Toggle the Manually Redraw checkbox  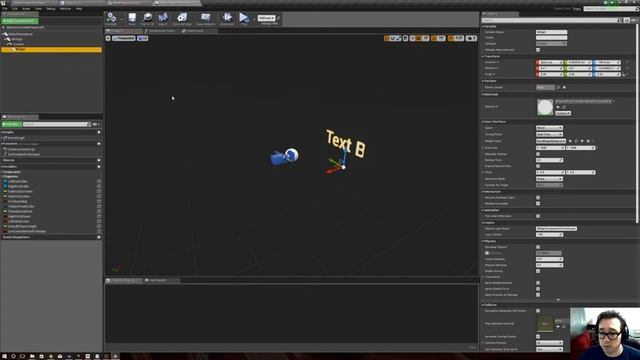coord(538,154)
